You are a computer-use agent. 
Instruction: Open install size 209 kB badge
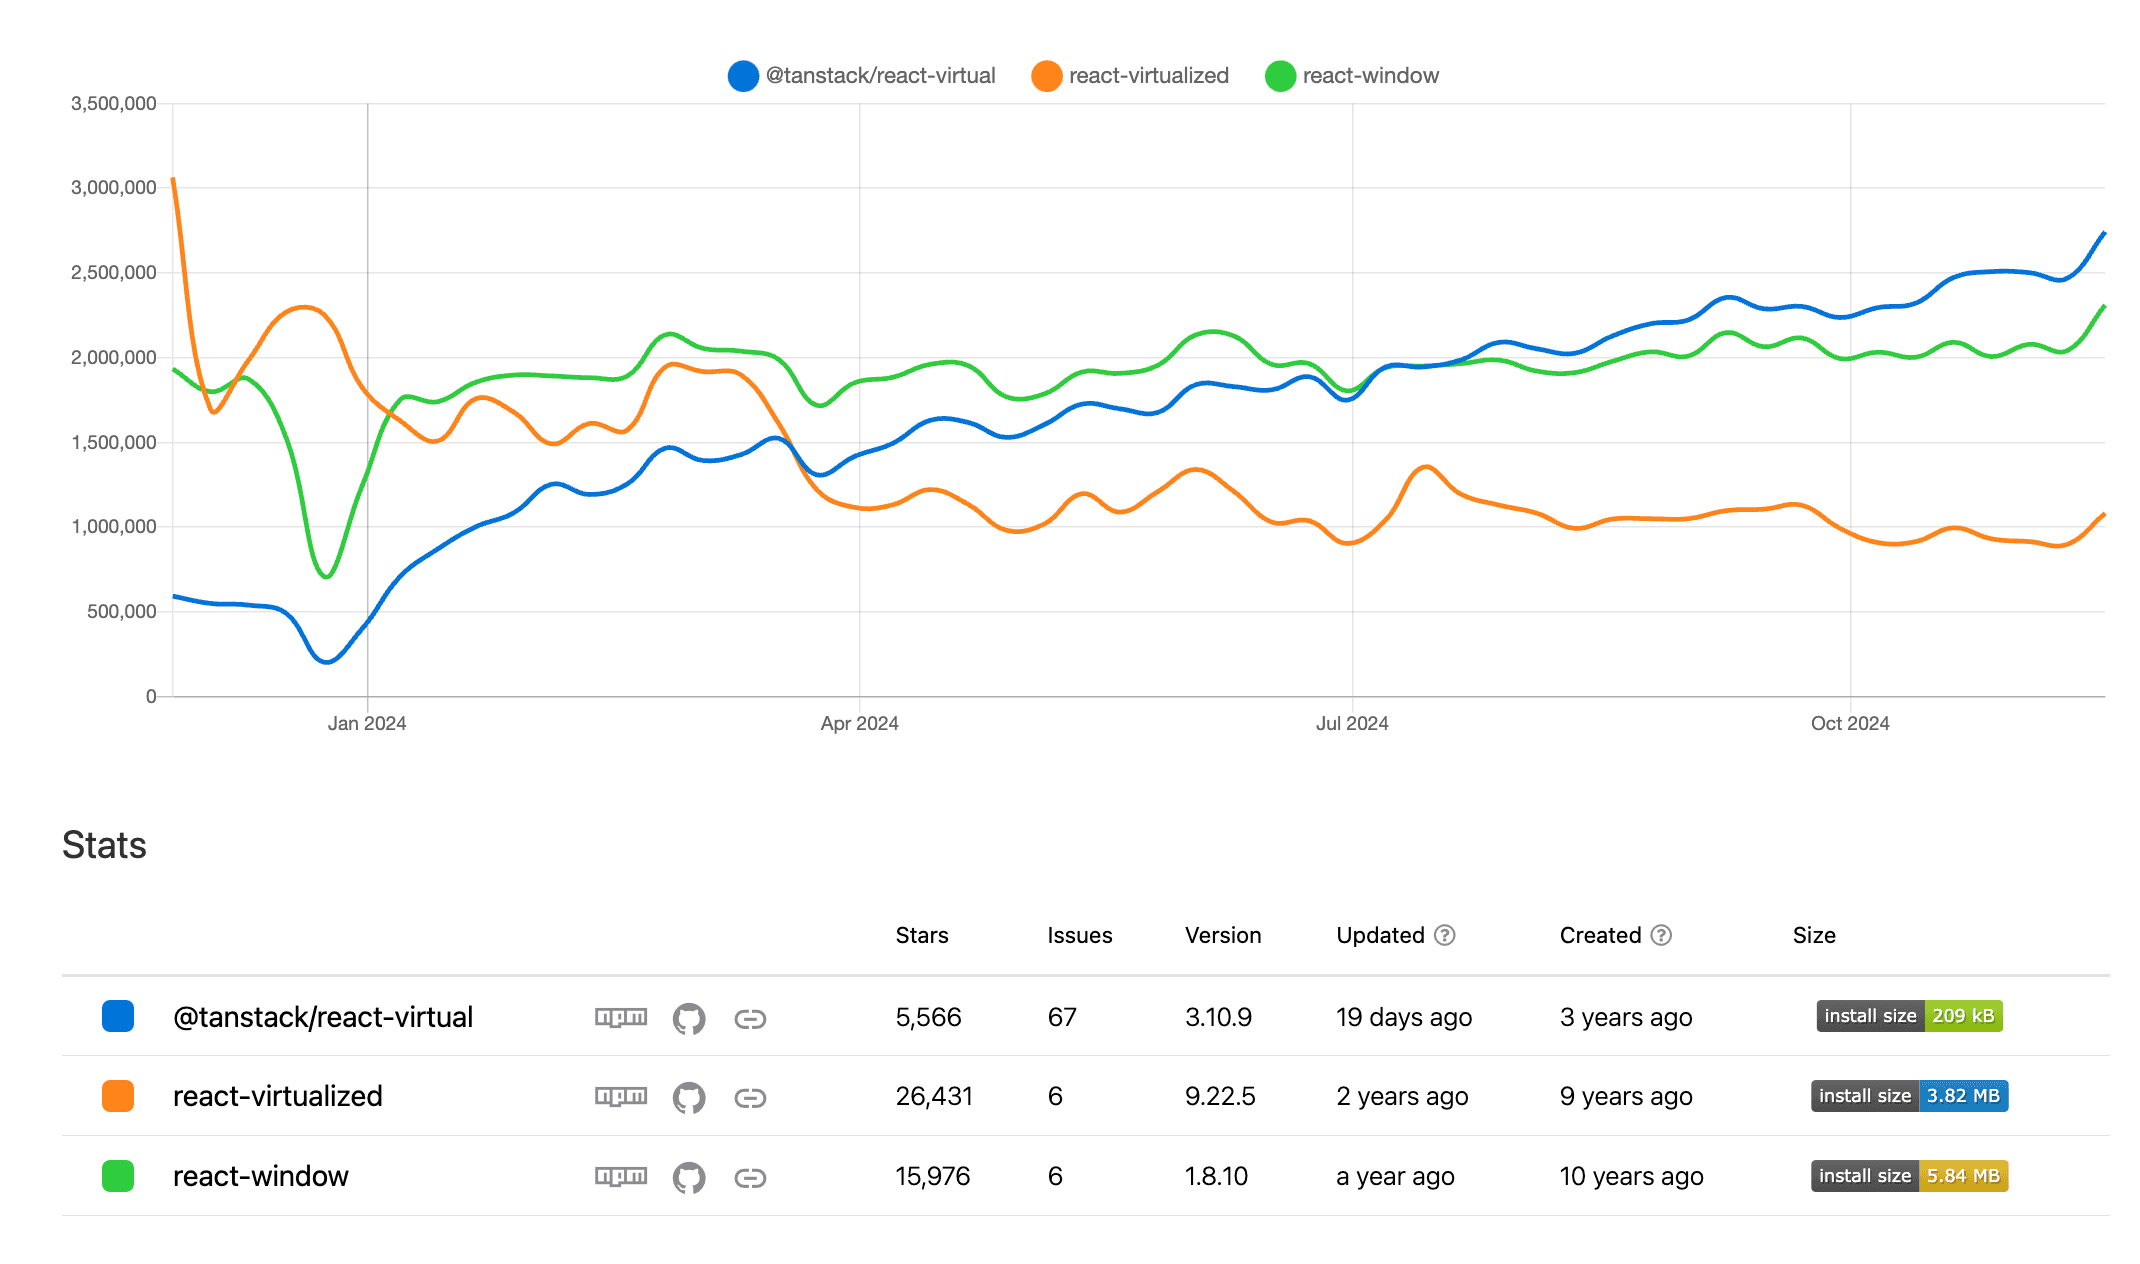click(1909, 1016)
